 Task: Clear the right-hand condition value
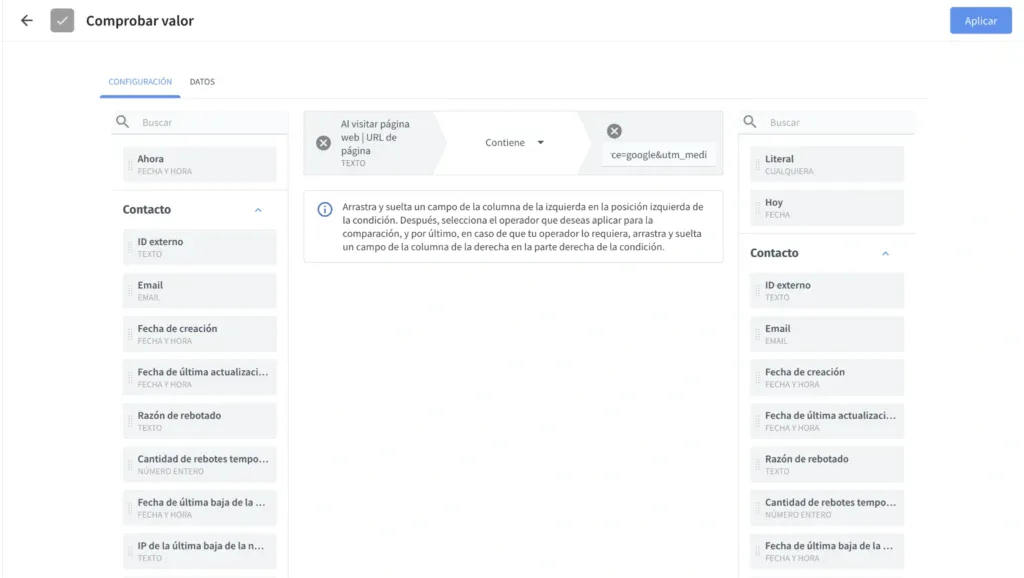pyautogui.click(x=614, y=131)
